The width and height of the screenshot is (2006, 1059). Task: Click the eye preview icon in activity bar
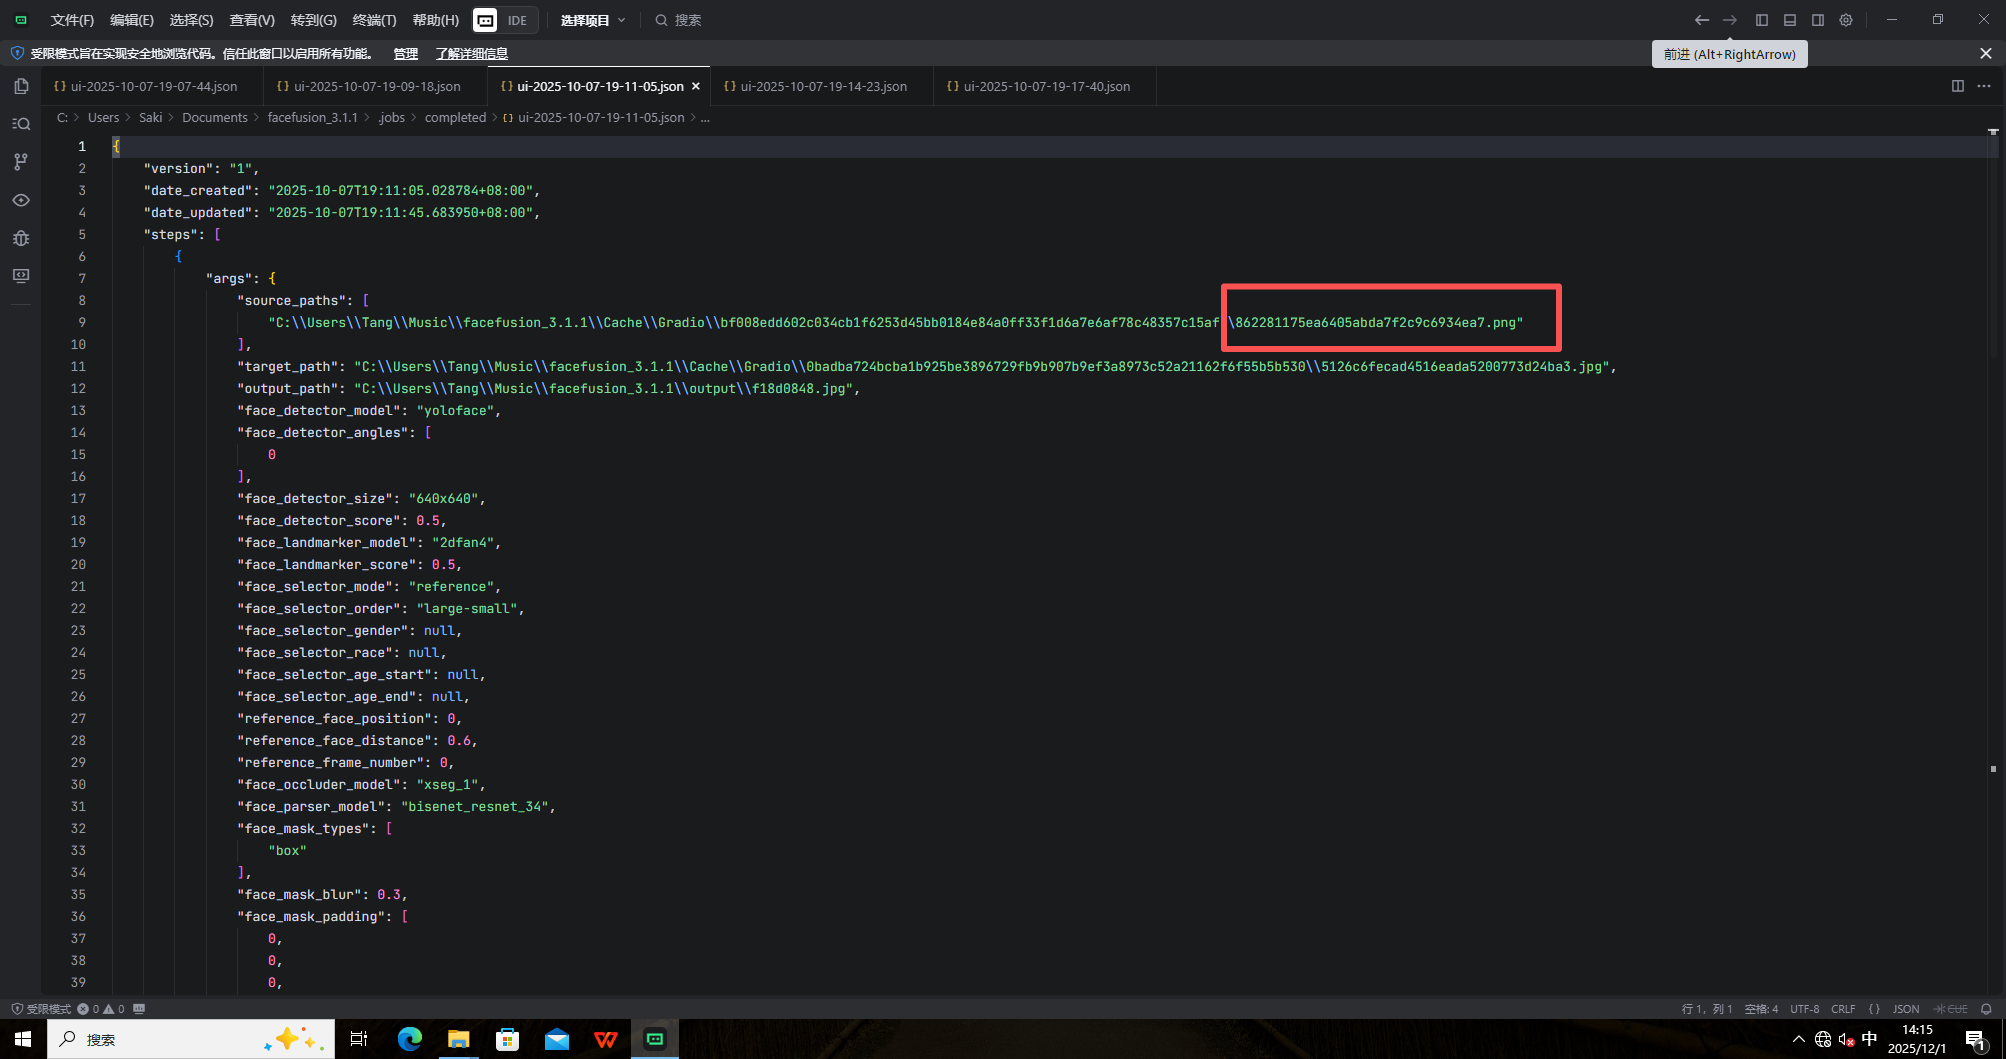21,200
